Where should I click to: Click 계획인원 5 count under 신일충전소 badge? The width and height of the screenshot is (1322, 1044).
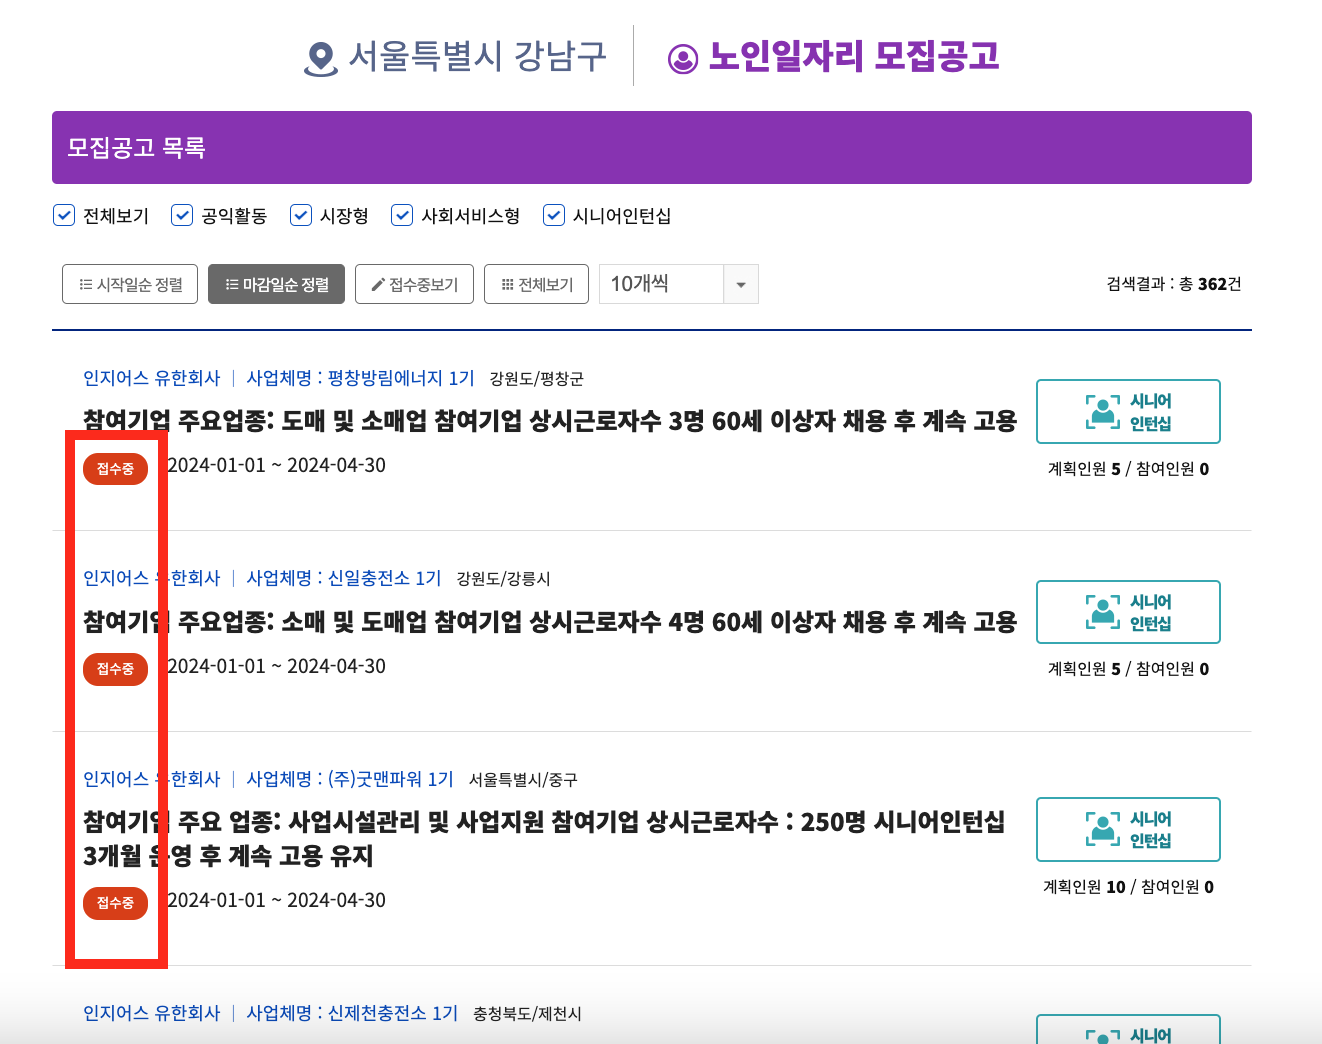1084,669
